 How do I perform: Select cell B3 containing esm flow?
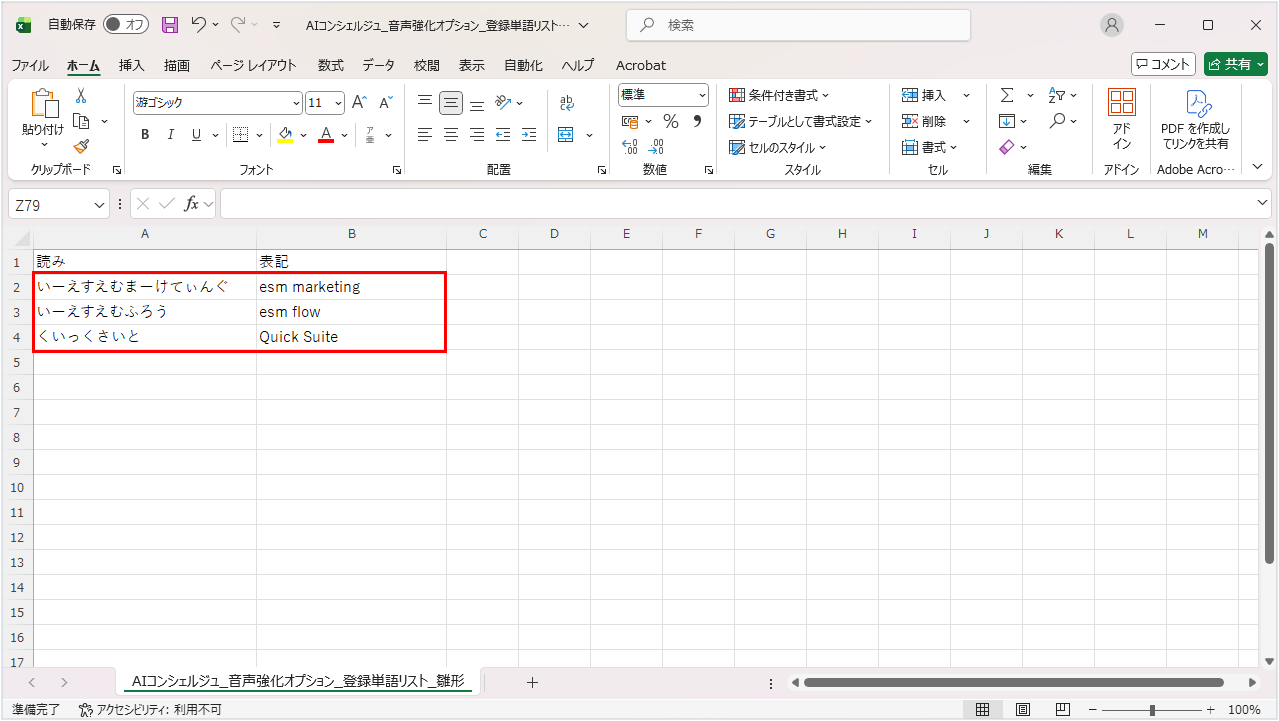(350, 312)
